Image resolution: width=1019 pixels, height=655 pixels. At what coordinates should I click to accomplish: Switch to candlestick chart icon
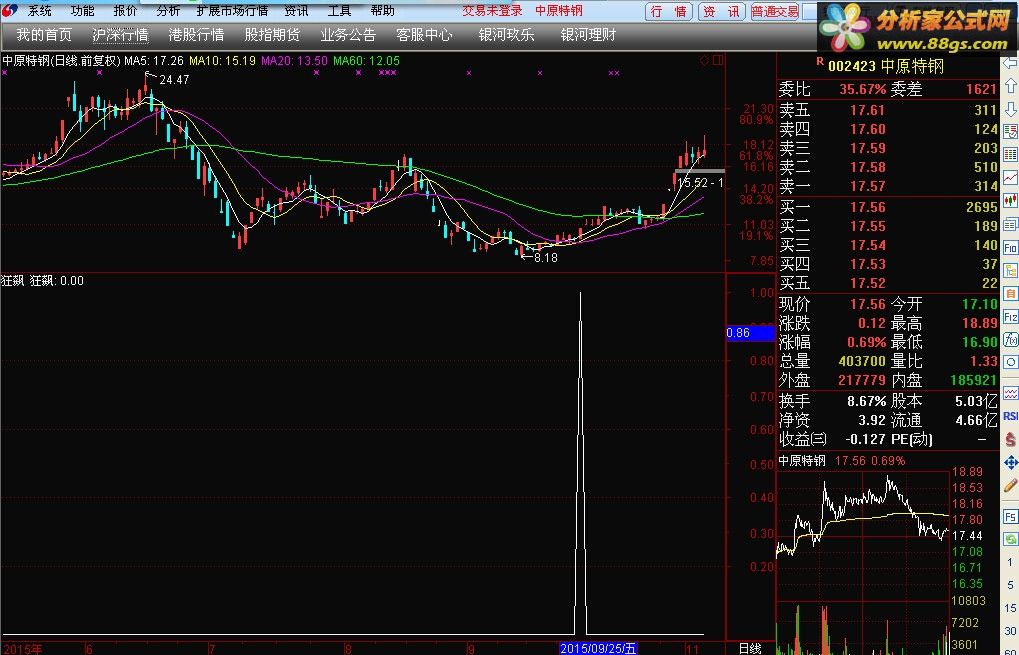(x=1011, y=200)
